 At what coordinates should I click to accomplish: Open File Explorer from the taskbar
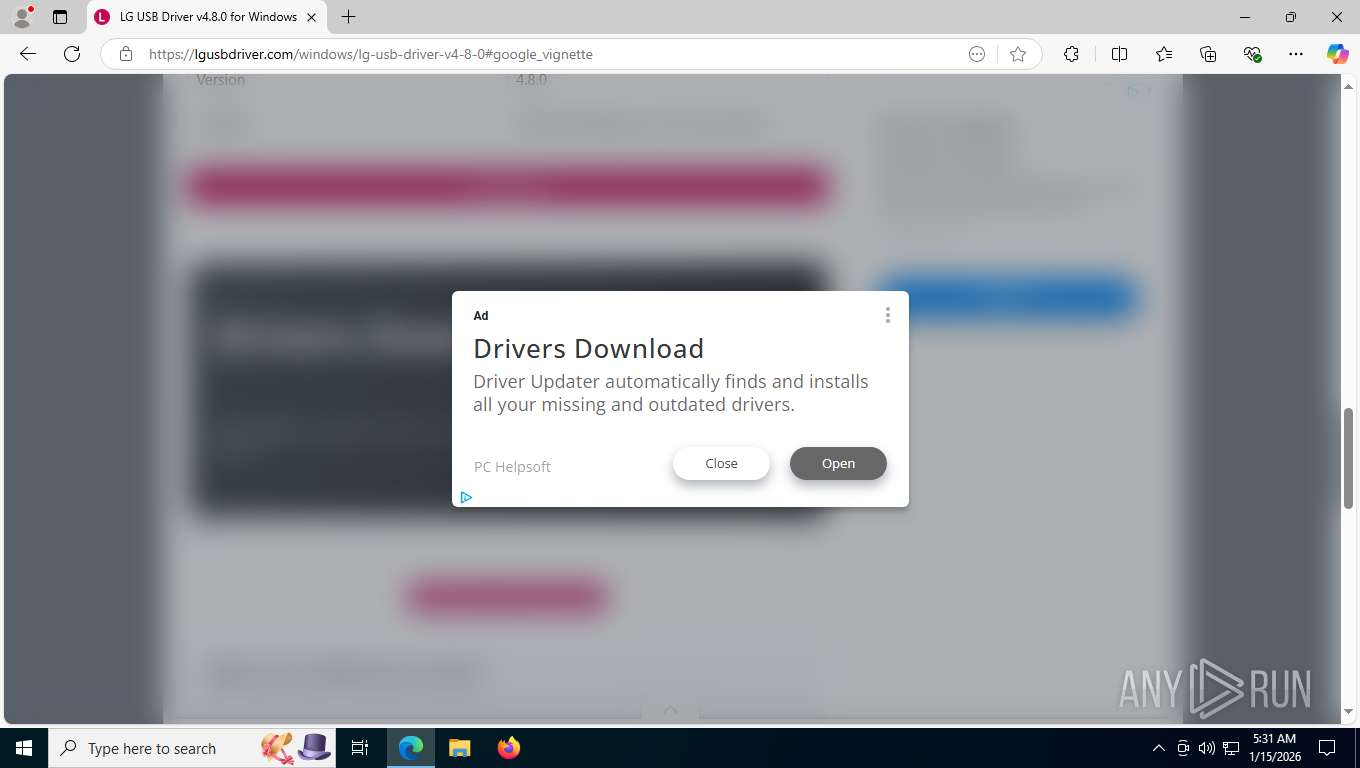pos(459,748)
